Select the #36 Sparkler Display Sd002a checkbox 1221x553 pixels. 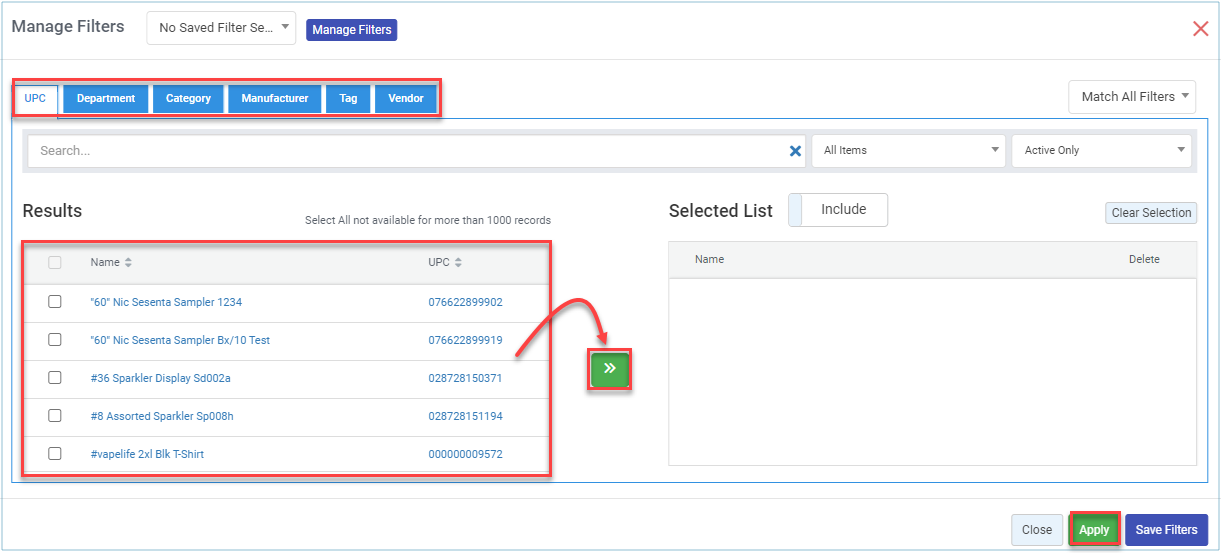pos(55,377)
